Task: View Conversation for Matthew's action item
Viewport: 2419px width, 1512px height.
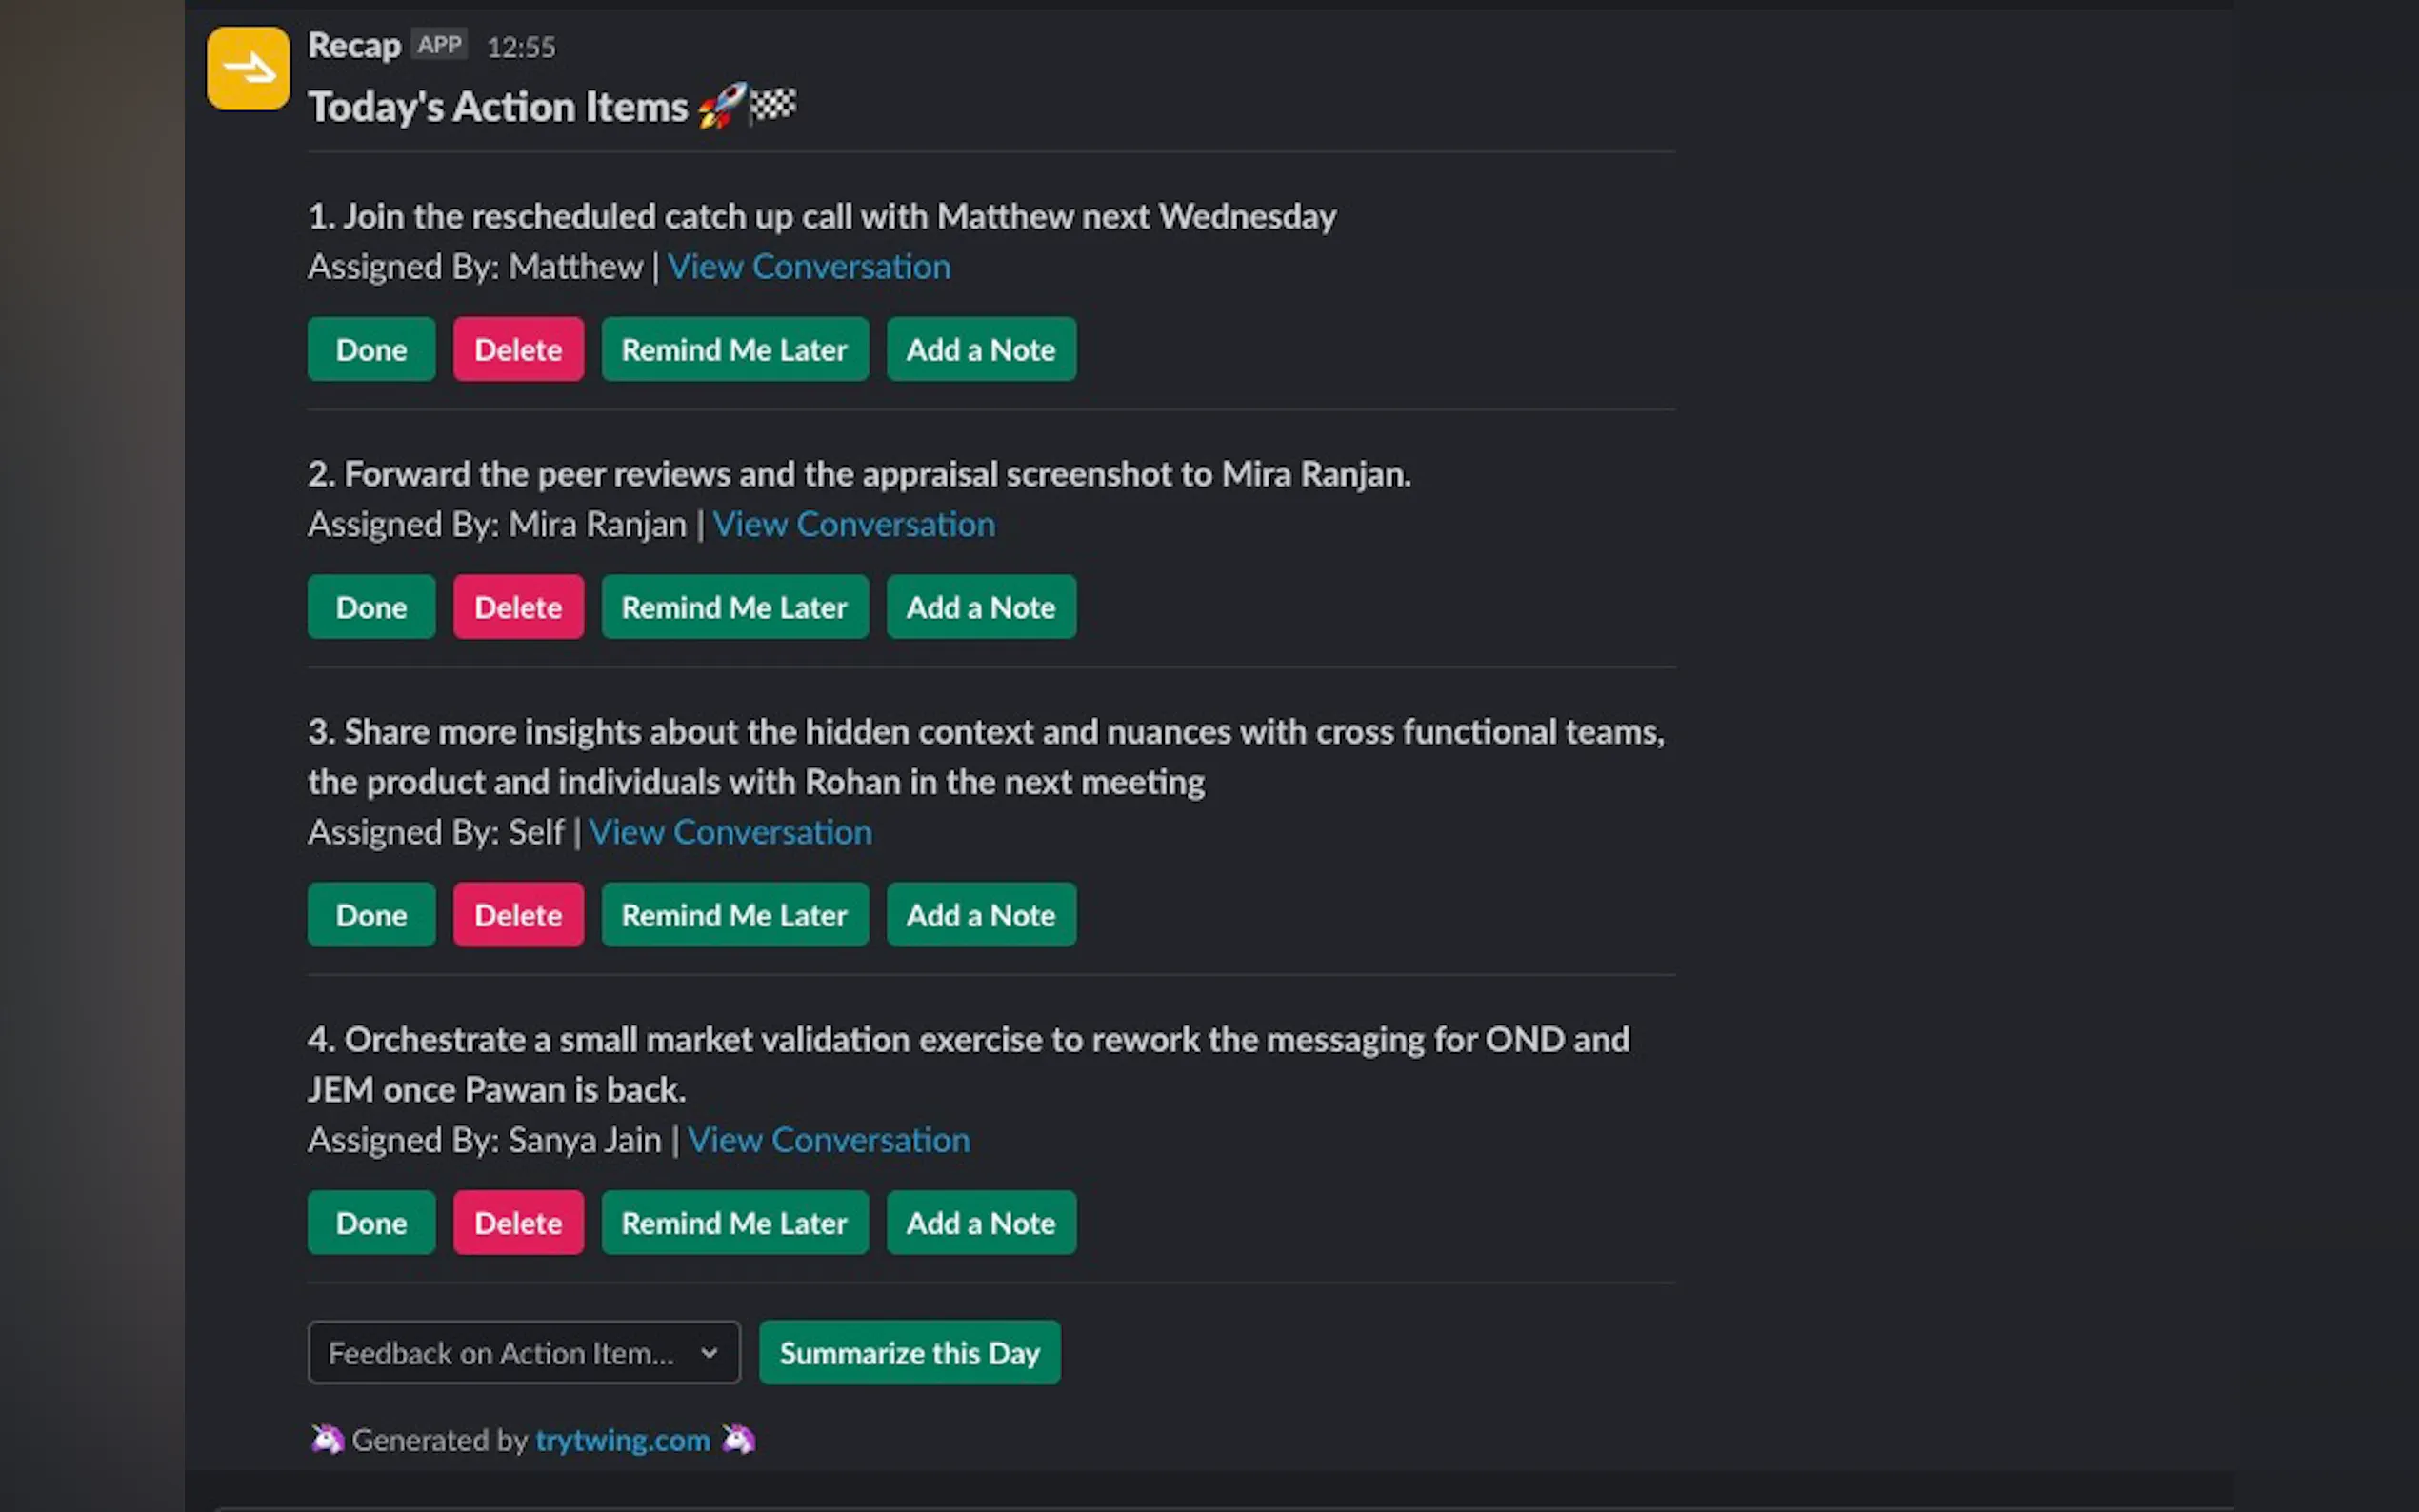Action: point(808,267)
